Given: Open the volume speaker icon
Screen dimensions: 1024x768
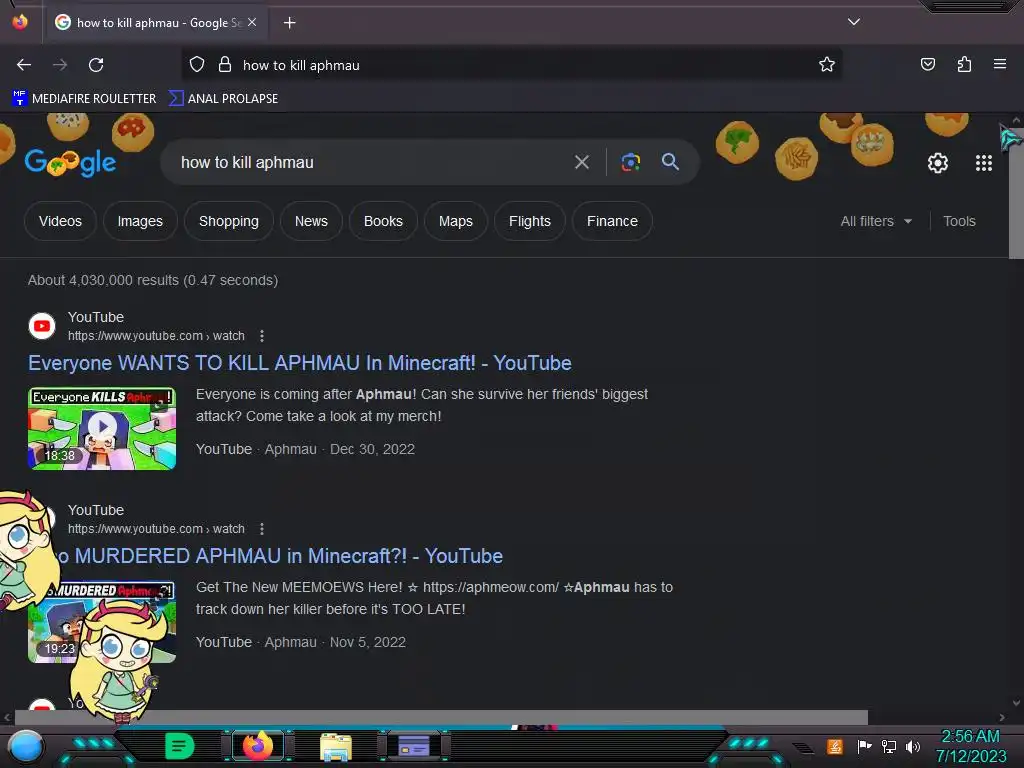Looking at the screenshot, I should (x=912, y=746).
